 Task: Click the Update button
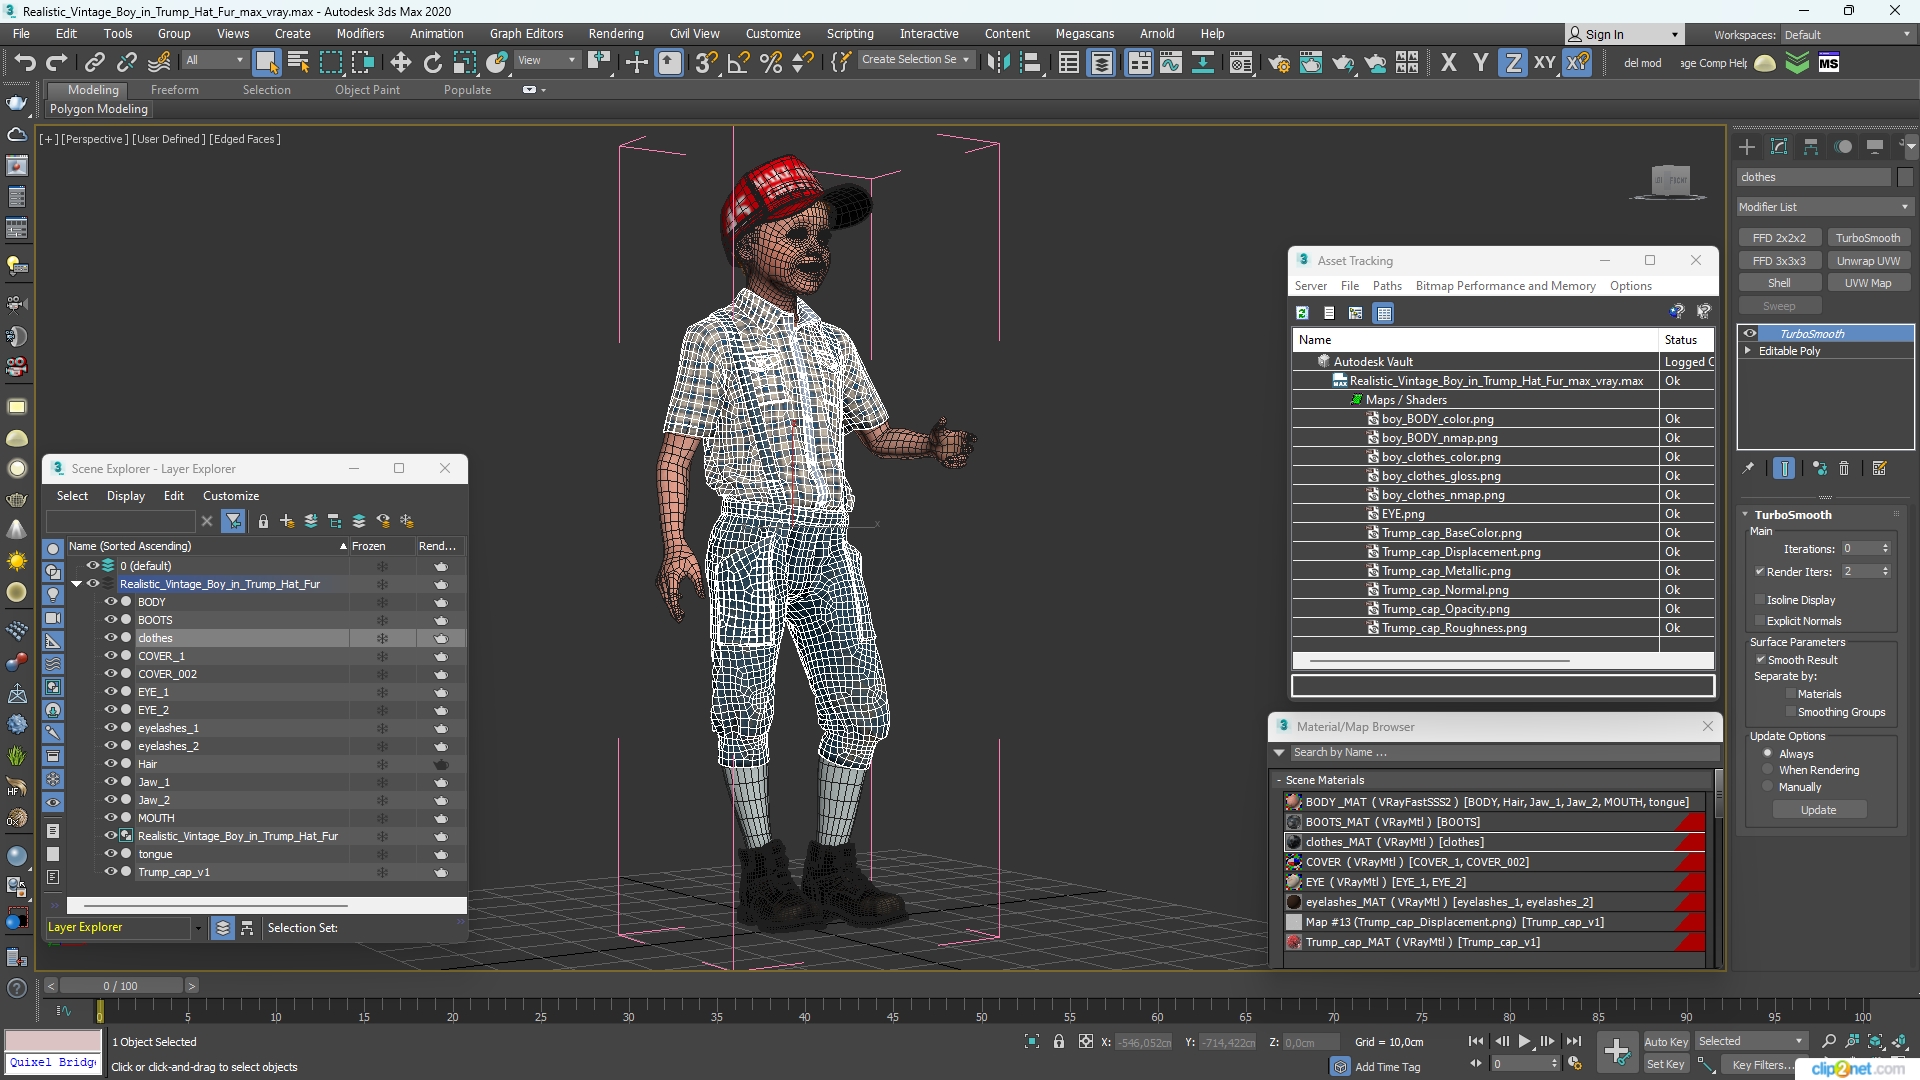click(1818, 810)
